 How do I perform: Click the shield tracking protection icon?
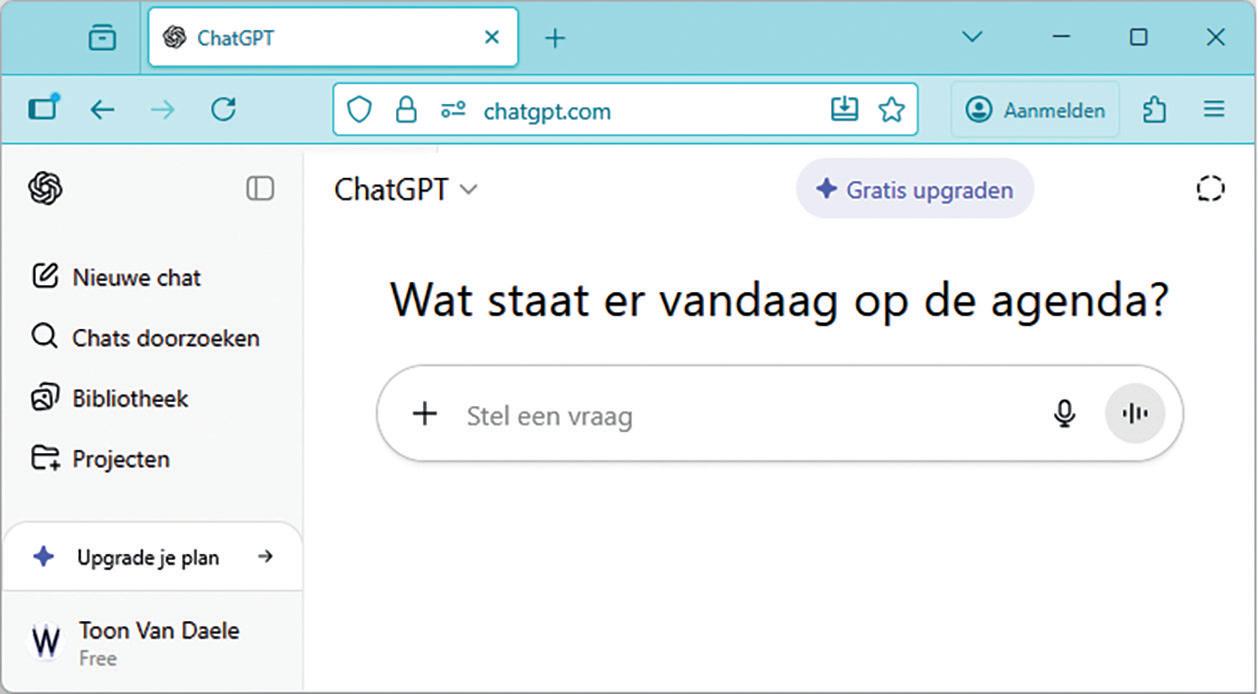tap(359, 110)
